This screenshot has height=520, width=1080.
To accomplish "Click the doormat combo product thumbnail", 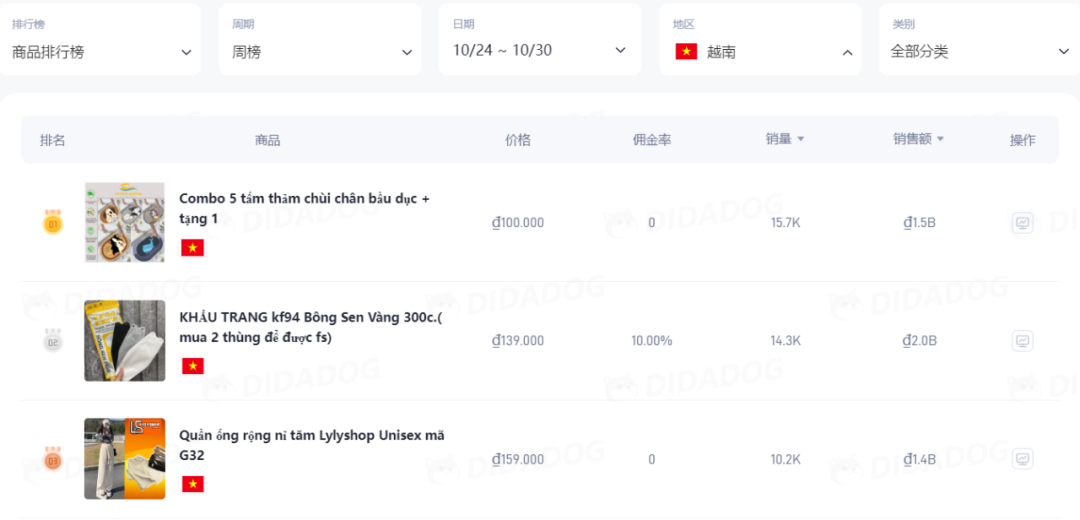I will [124, 222].
